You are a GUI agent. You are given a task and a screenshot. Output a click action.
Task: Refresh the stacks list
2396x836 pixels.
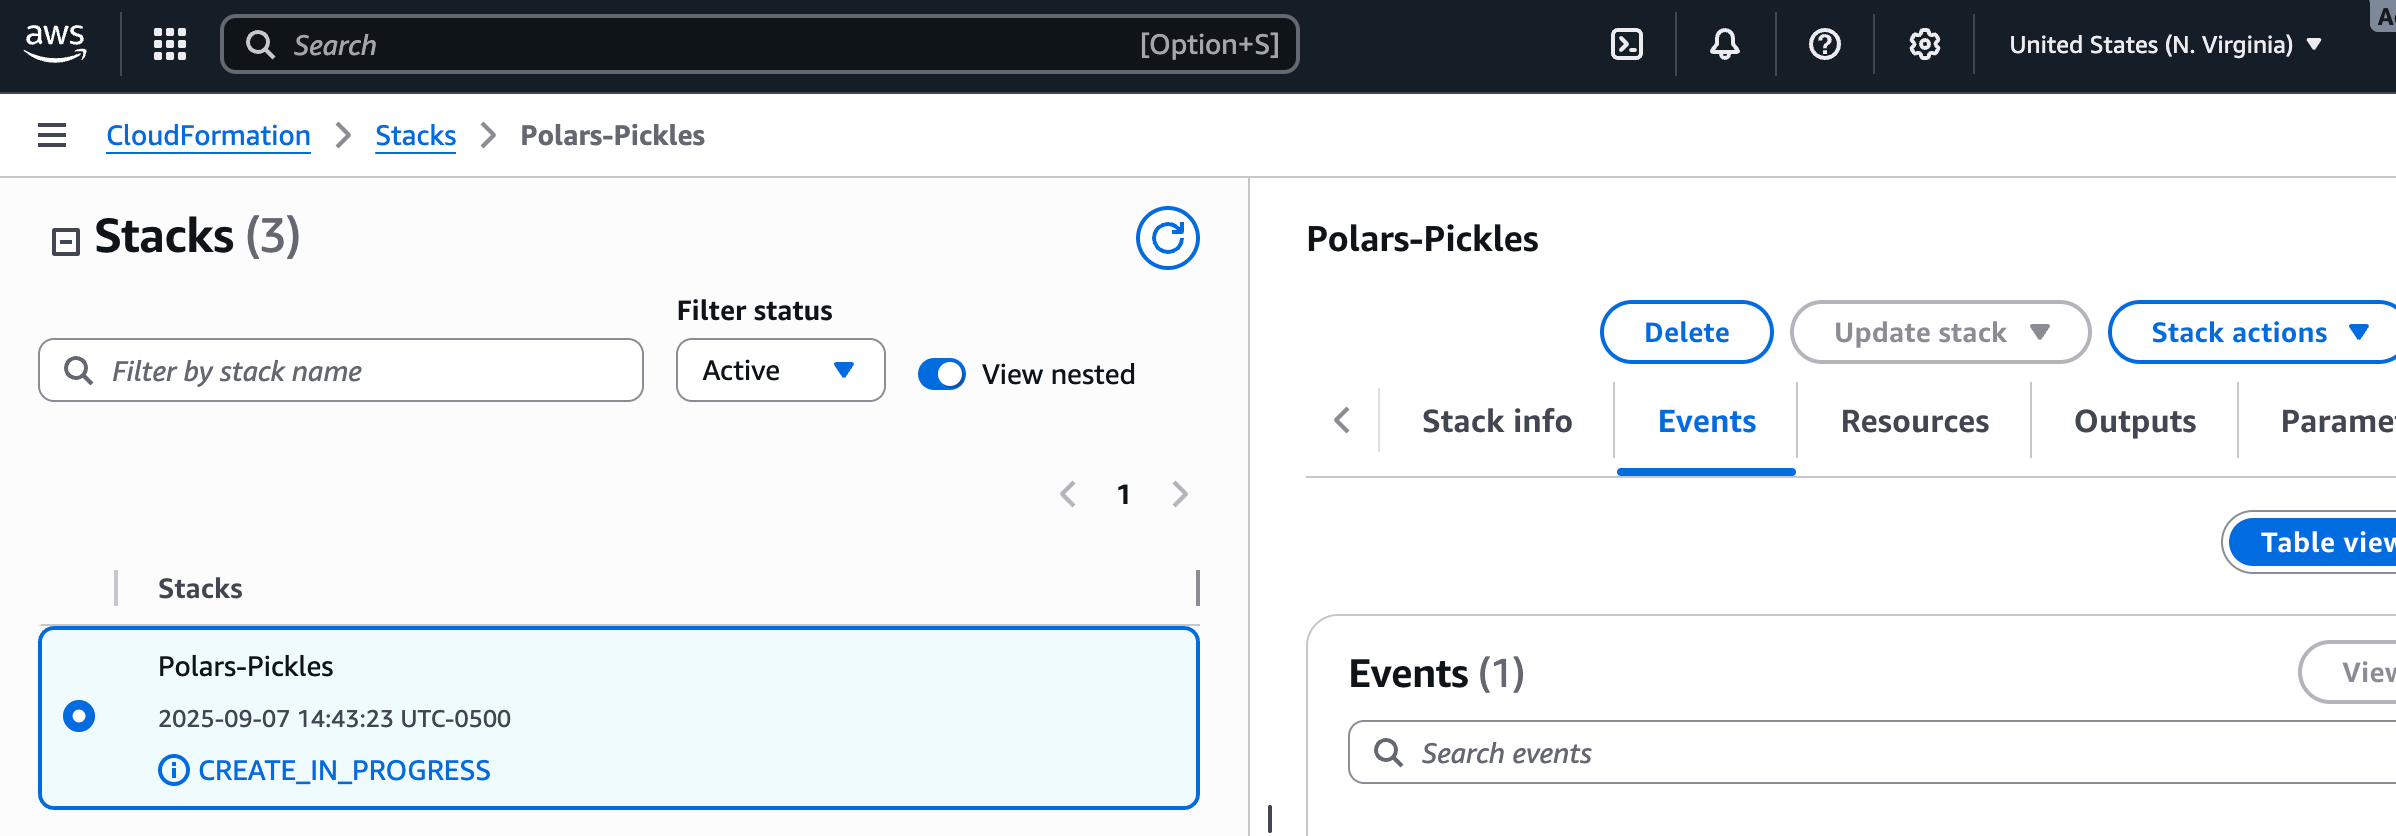(1167, 238)
